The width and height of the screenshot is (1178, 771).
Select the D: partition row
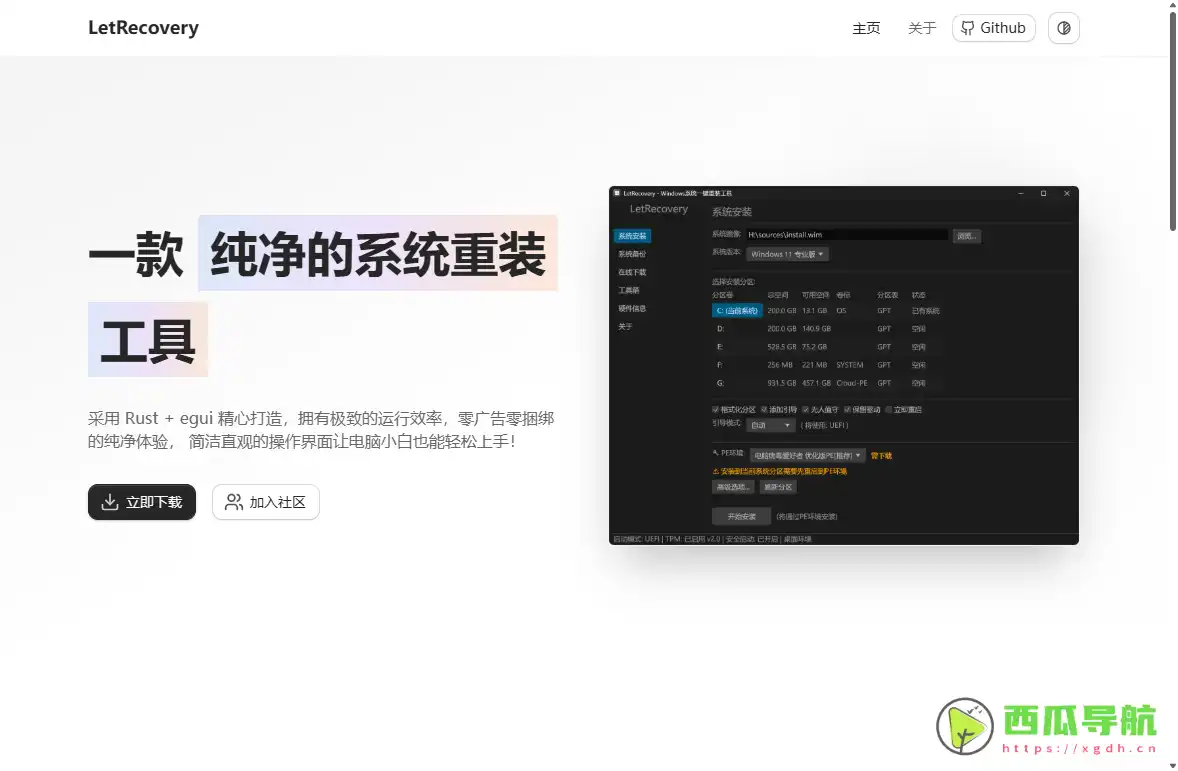point(826,328)
